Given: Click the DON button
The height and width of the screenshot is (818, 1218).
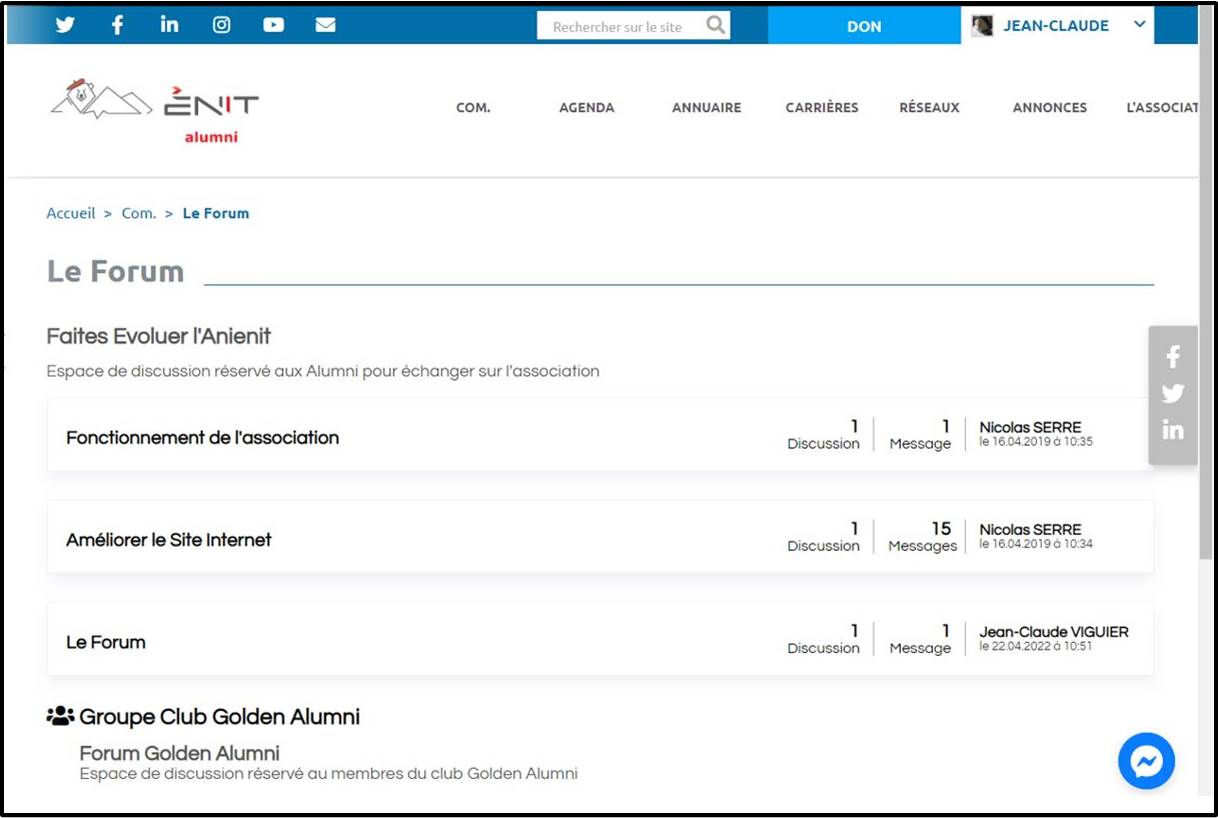Looking at the screenshot, I should point(864,26).
